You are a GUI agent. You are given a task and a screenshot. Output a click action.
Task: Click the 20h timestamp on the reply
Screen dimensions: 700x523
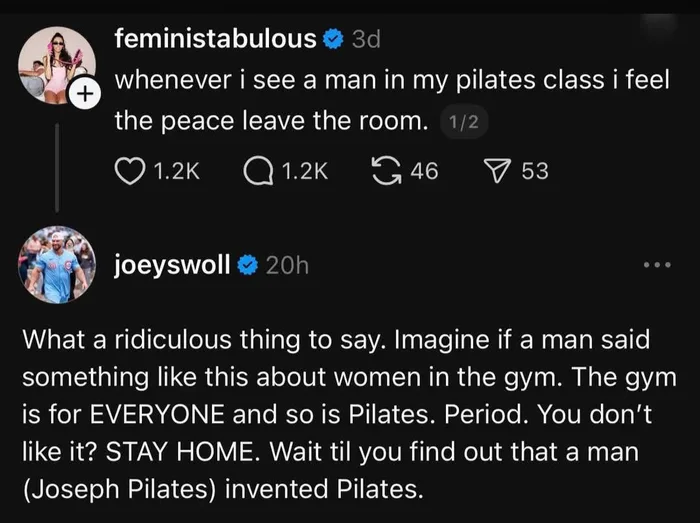[x=287, y=266]
